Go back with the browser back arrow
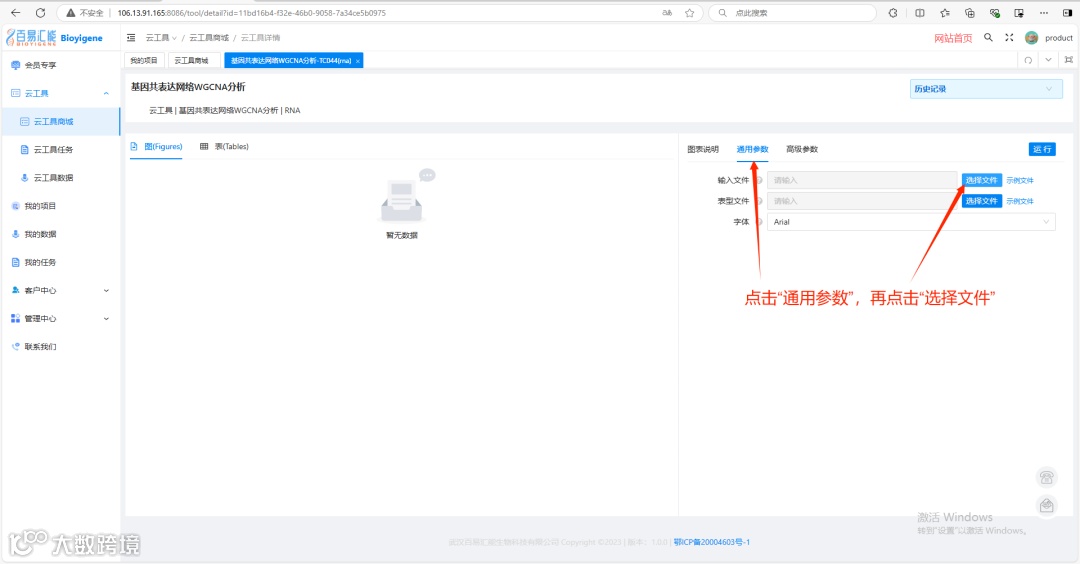Image resolution: width=1080 pixels, height=564 pixels. [16, 12]
